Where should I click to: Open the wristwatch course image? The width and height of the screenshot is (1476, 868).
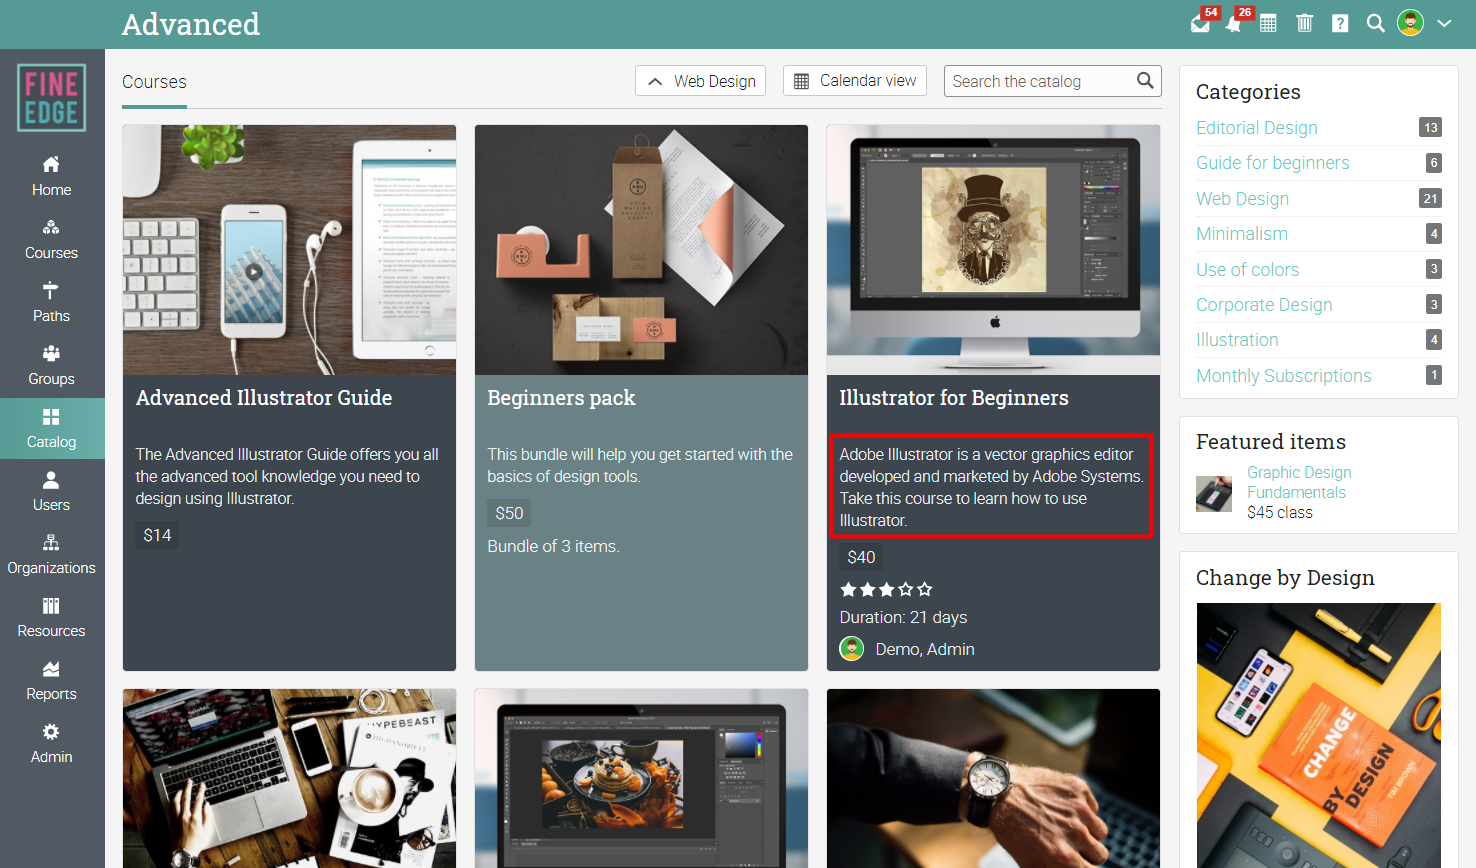[x=993, y=778]
